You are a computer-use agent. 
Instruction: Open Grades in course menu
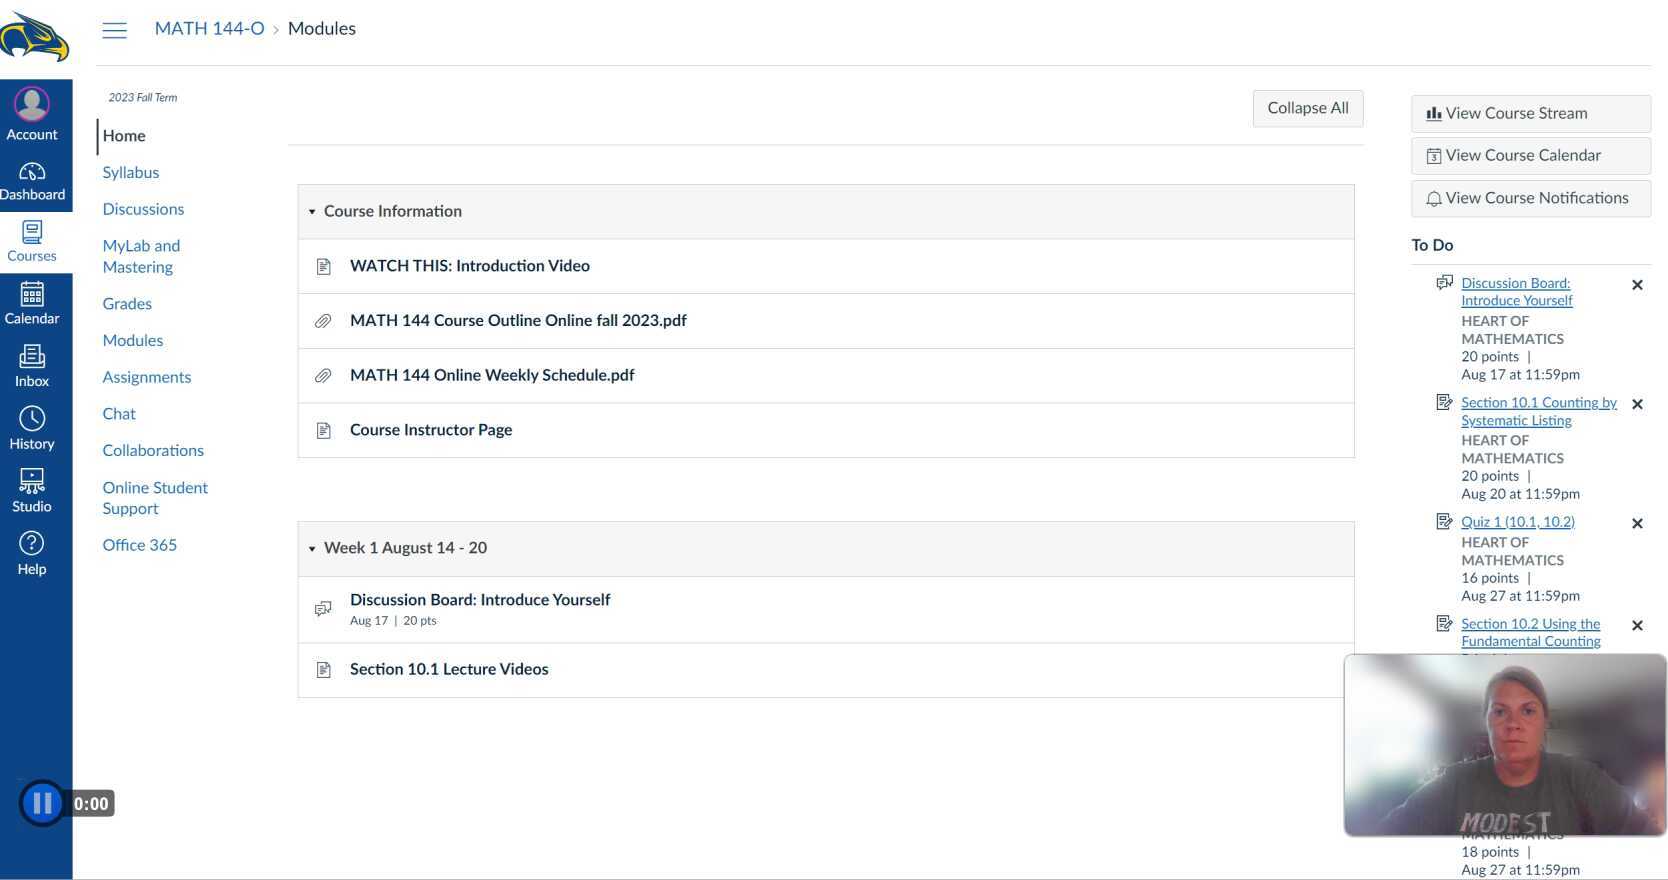127,304
